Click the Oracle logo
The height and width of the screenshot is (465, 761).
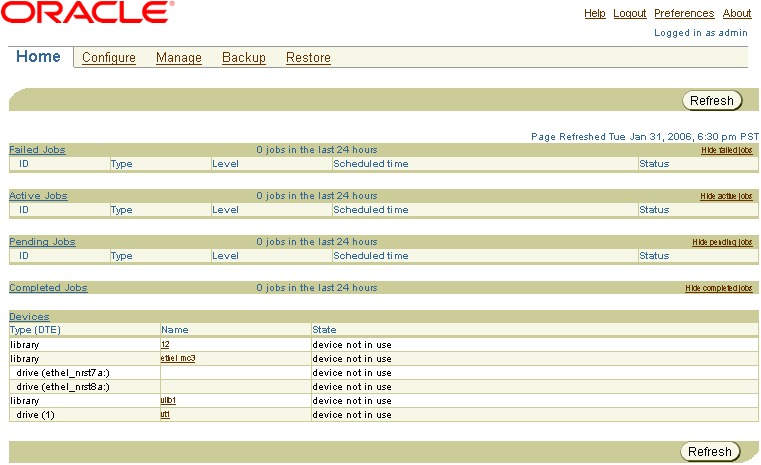(x=89, y=13)
